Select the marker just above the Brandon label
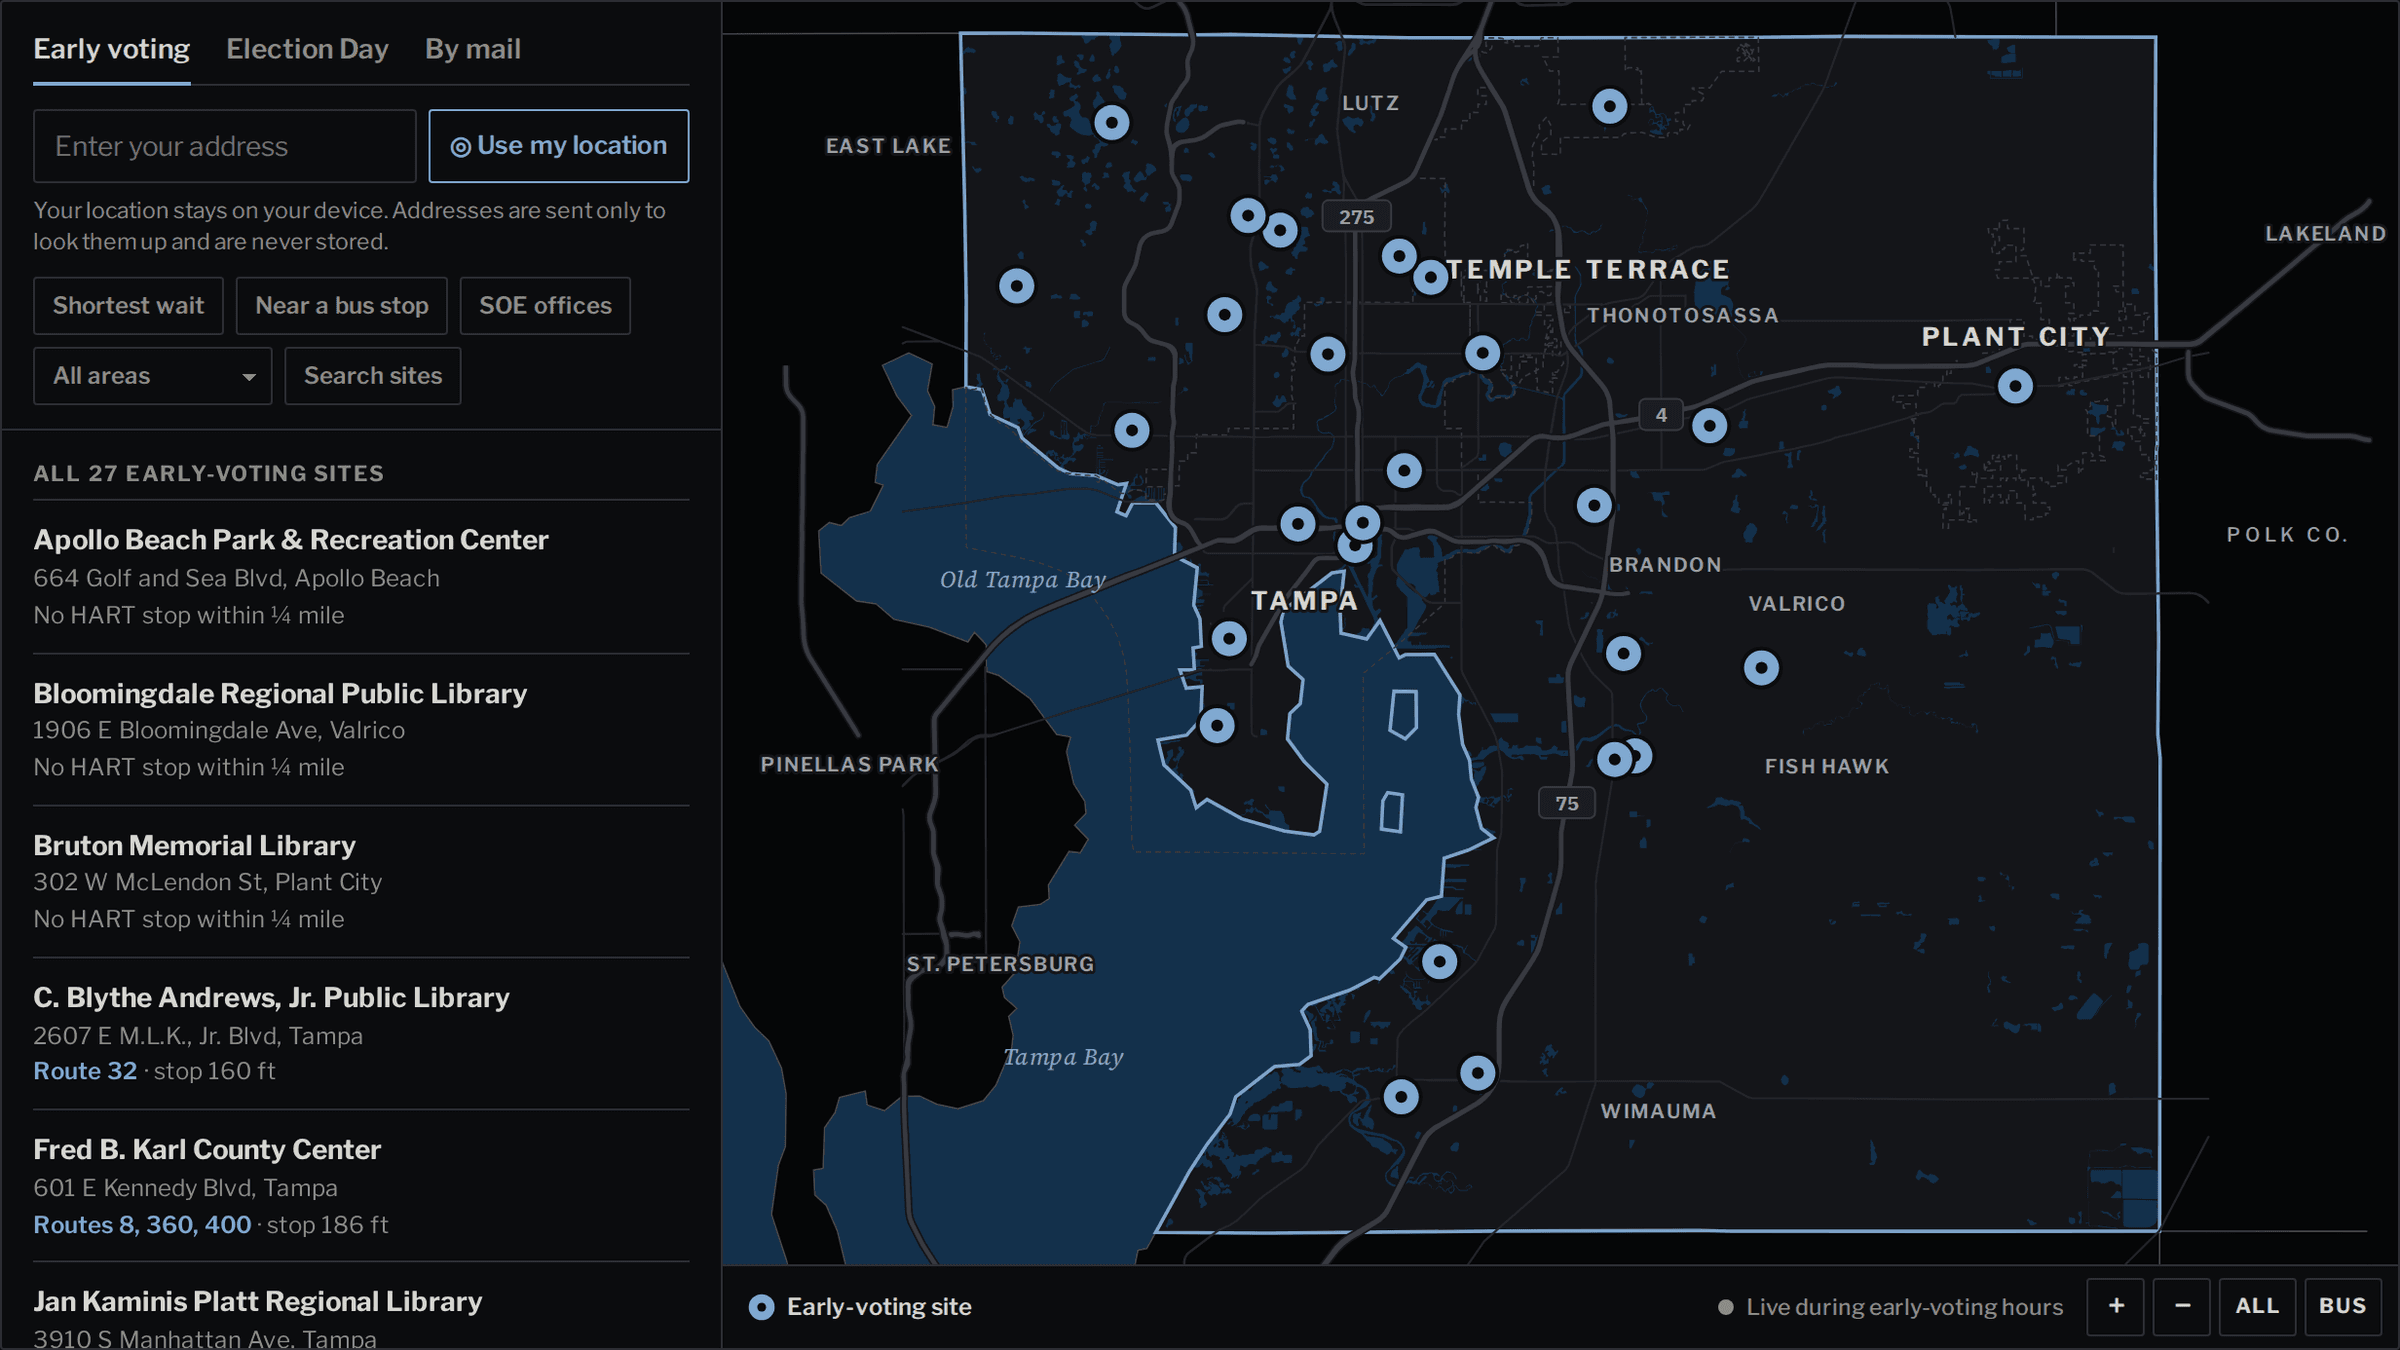 [x=1594, y=505]
